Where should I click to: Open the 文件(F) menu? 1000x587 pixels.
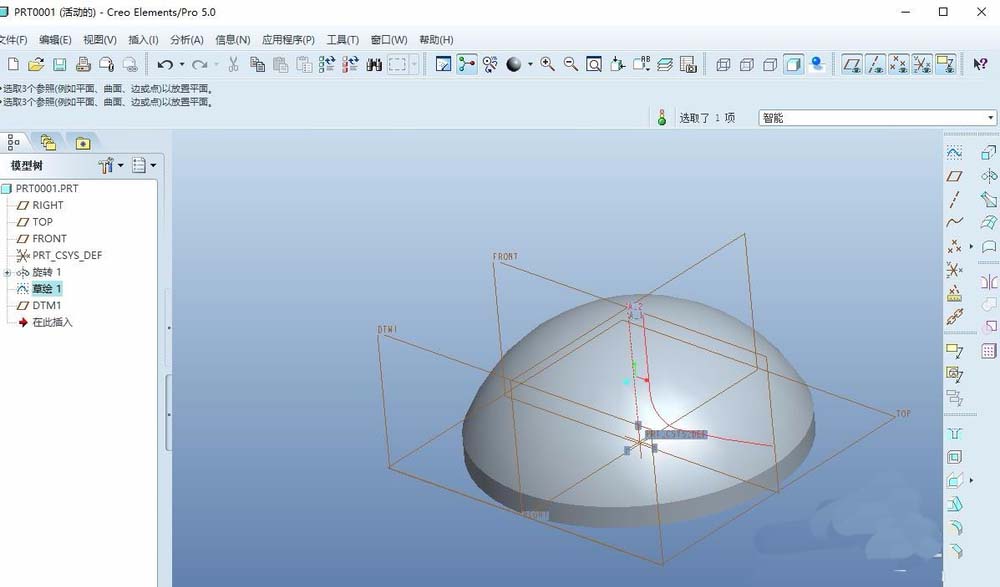pyautogui.click(x=13, y=40)
